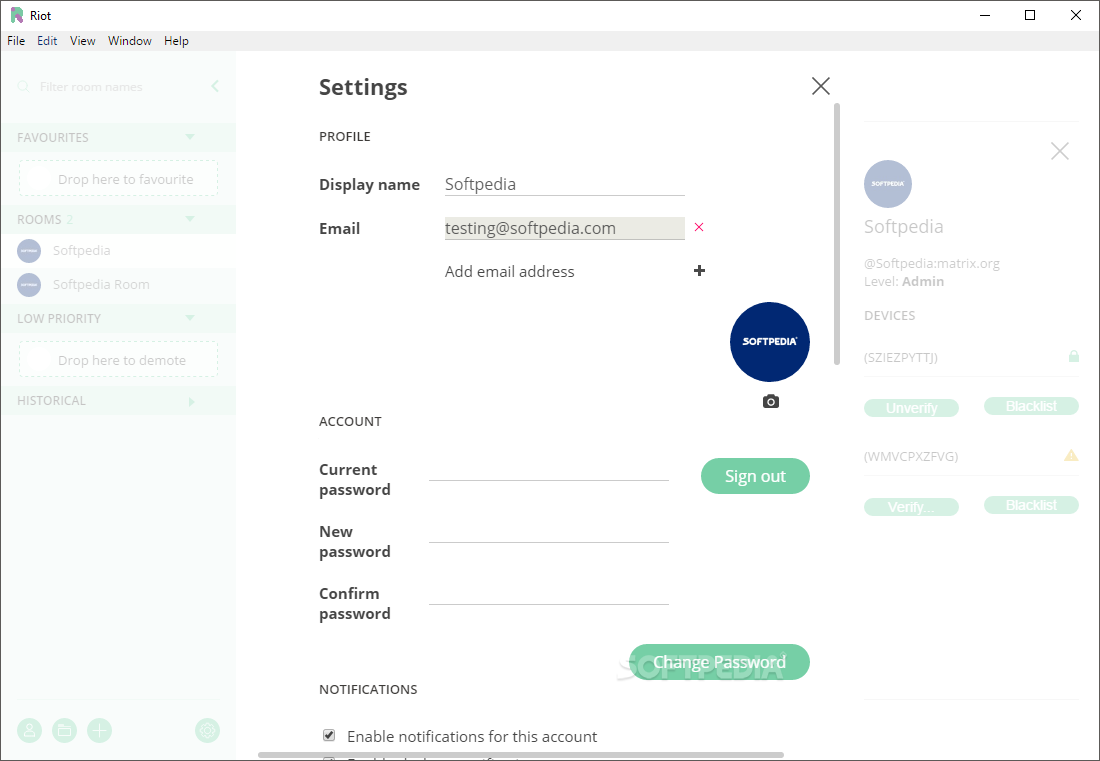Expand the Historical section
Viewport: 1100px width, 761px height.
pyautogui.click(x=192, y=401)
